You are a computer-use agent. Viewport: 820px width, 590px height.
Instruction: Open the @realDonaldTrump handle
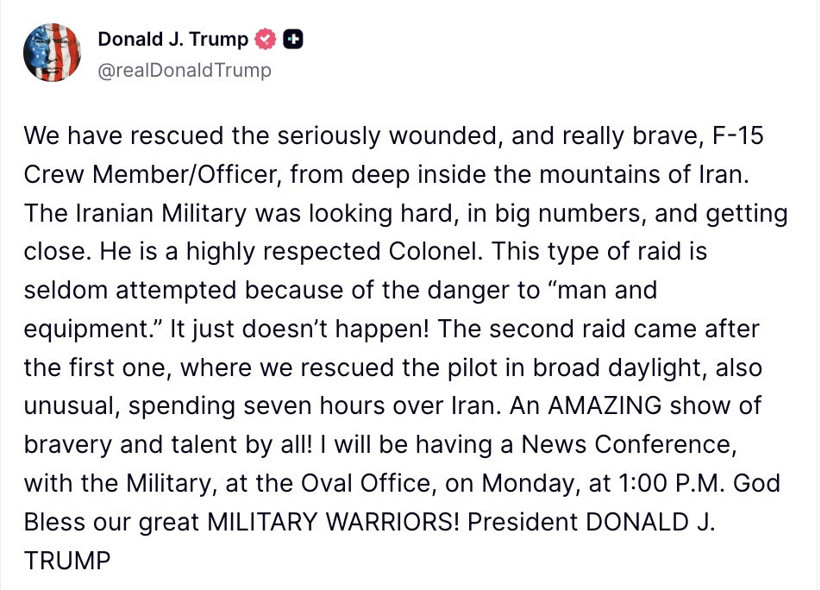tap(184, 71)
